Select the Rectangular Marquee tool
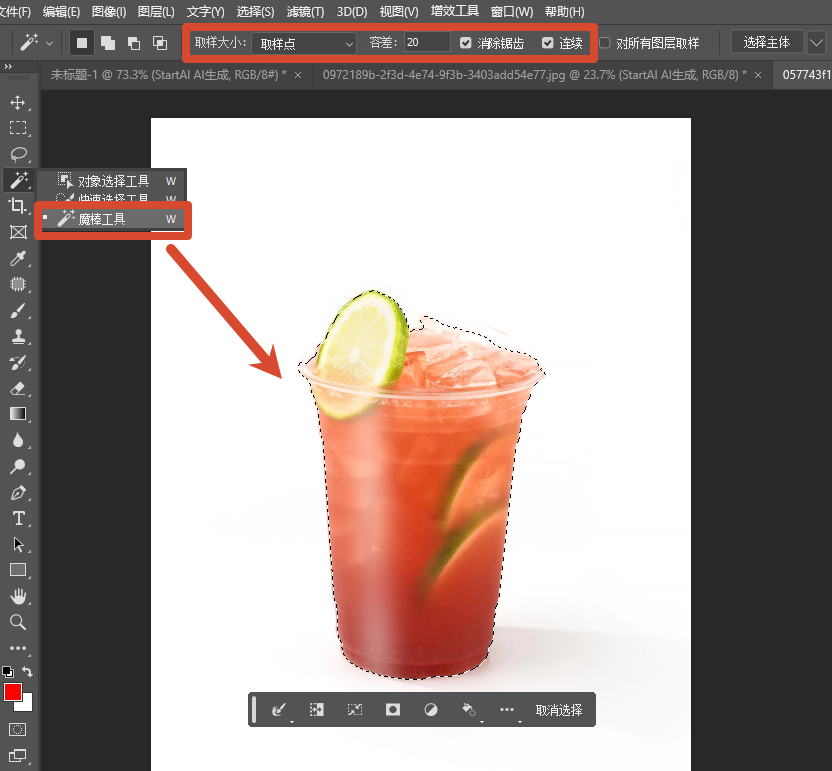832x771 pixels. point(18,128)
